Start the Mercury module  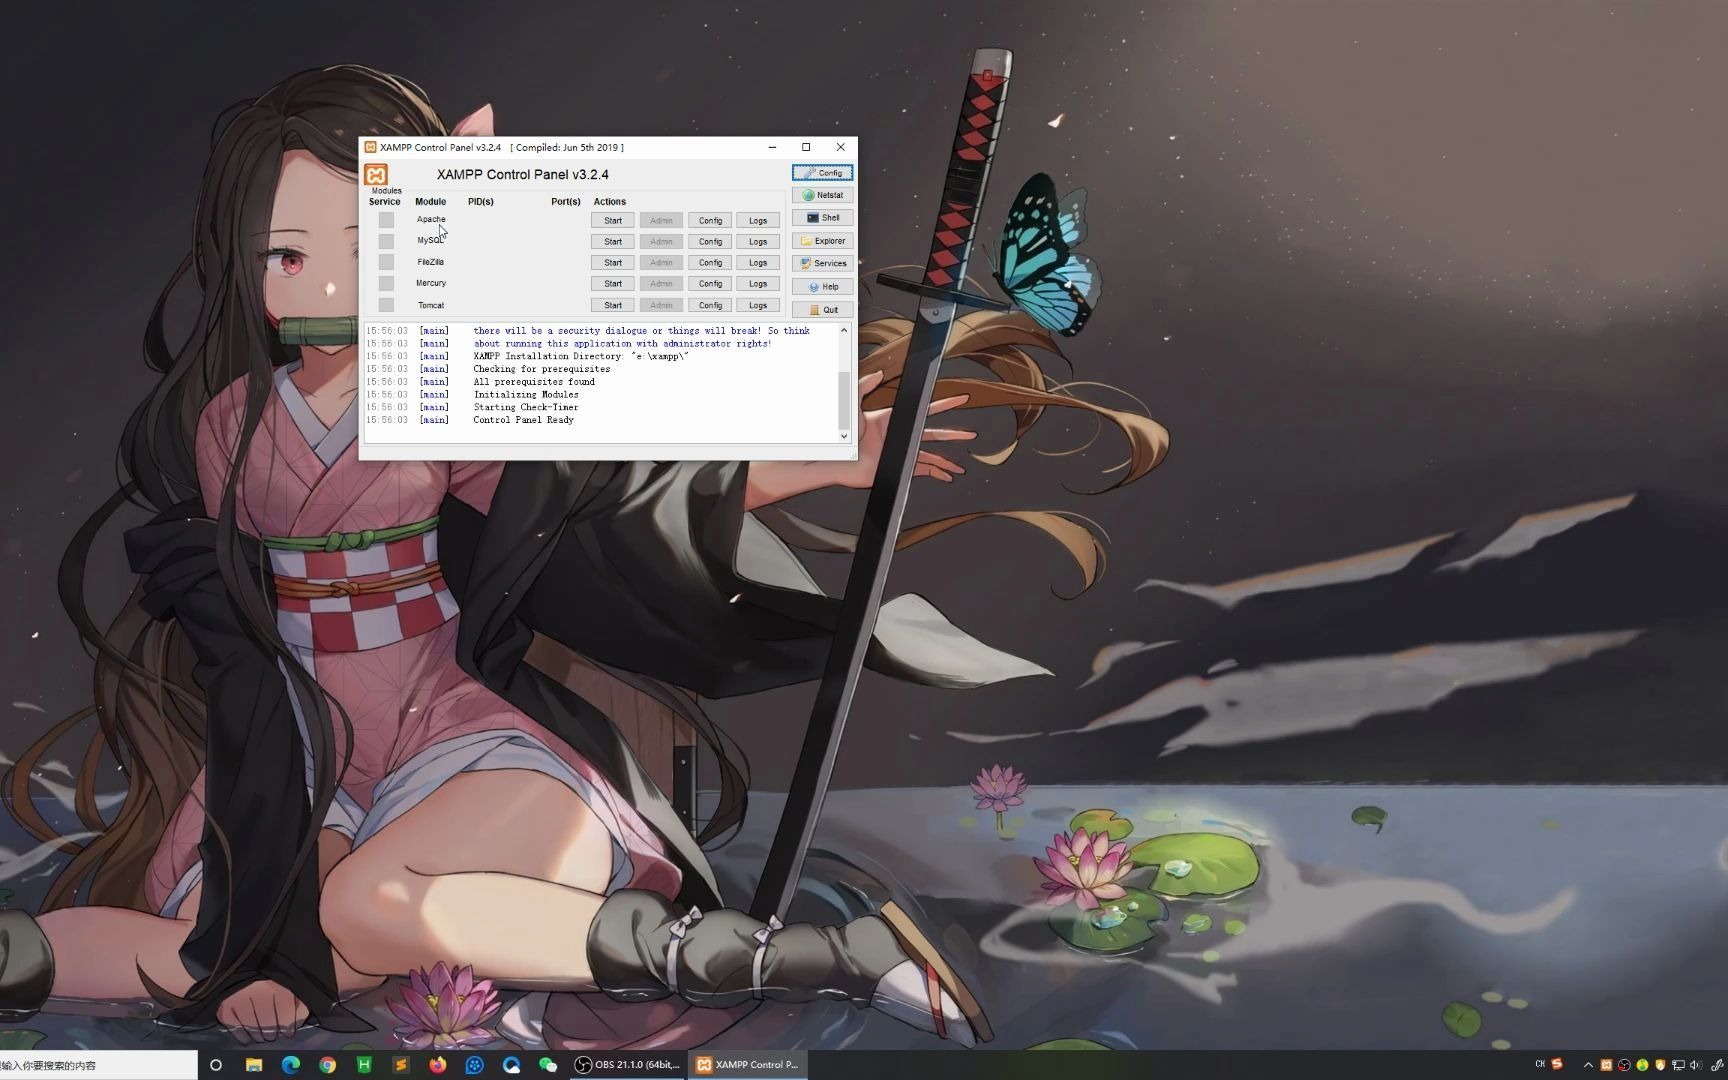pyautogui.click(x=613, y=284)
